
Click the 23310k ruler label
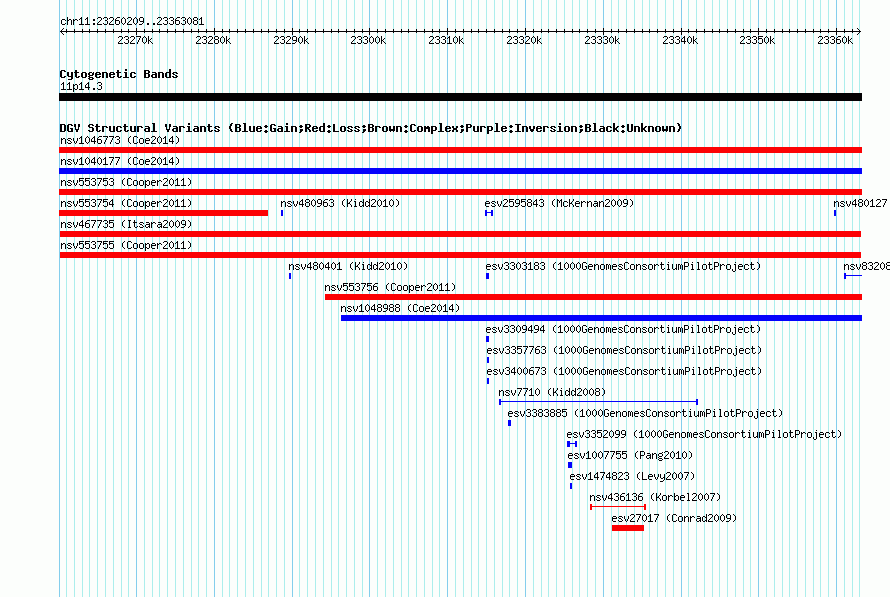(x=446, y=40)
